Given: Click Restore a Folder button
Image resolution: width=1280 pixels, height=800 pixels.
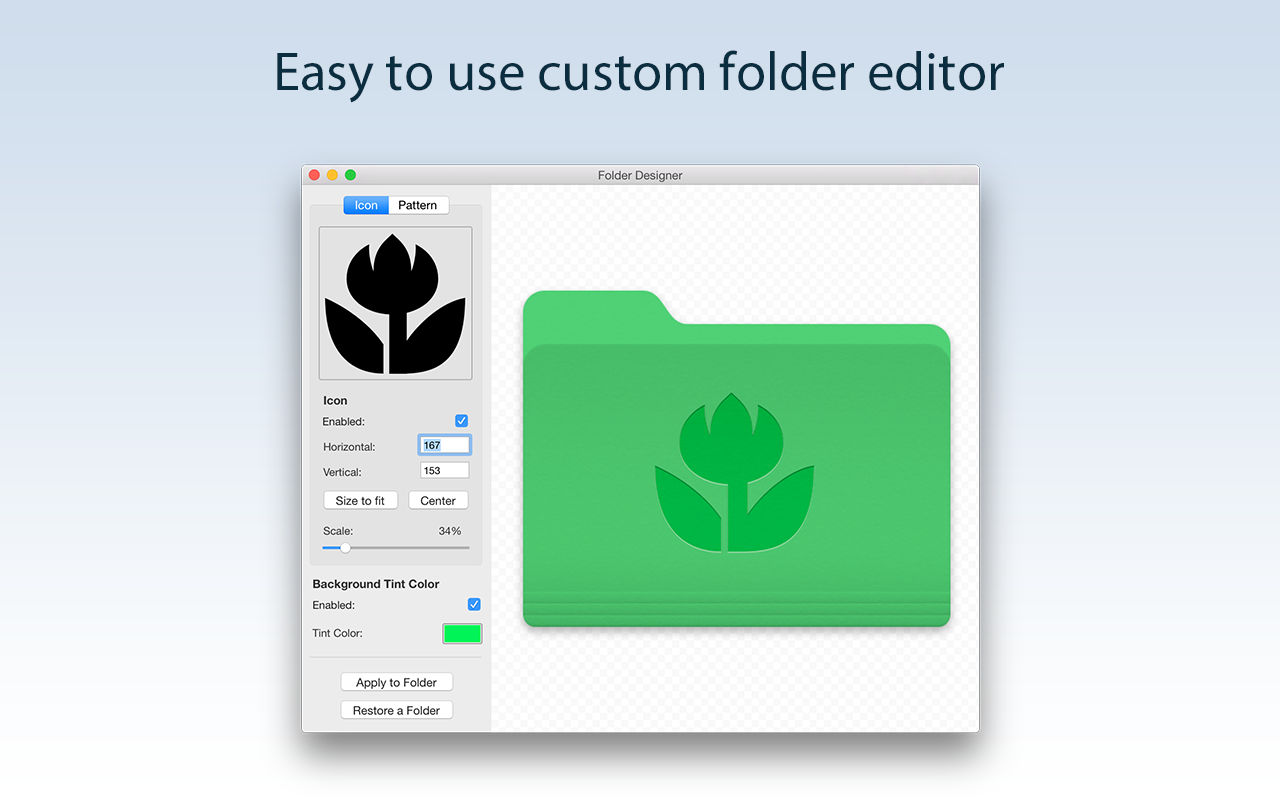Looking at the screenshot, I should pos(396,710).
